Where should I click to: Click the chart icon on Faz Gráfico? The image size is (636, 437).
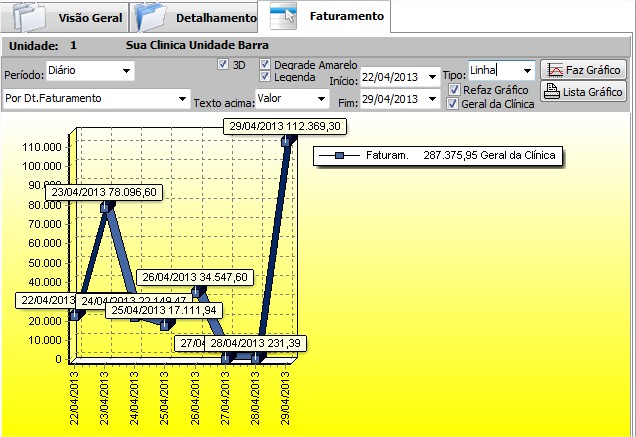(x=555, y=70)
